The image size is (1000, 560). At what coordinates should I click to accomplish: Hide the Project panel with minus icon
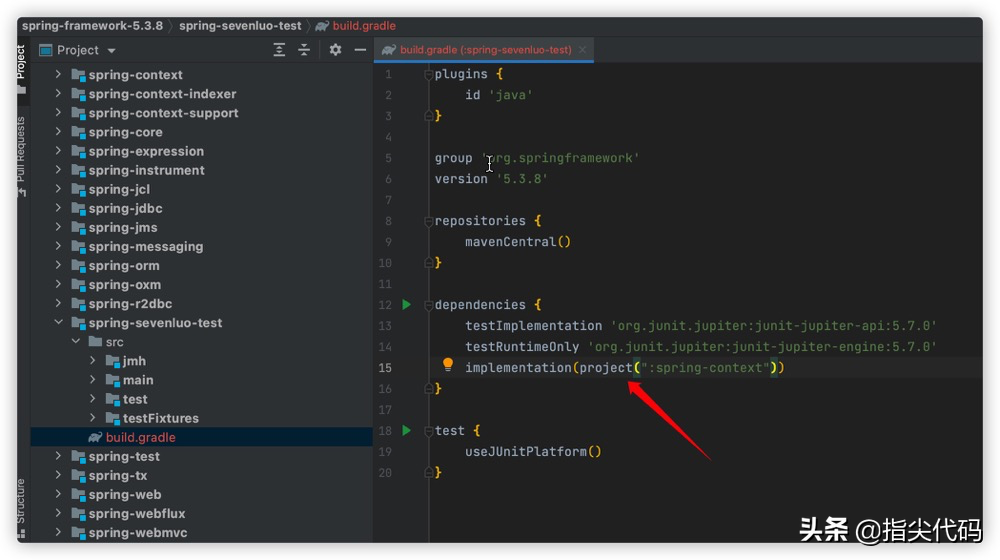[360, 50]
